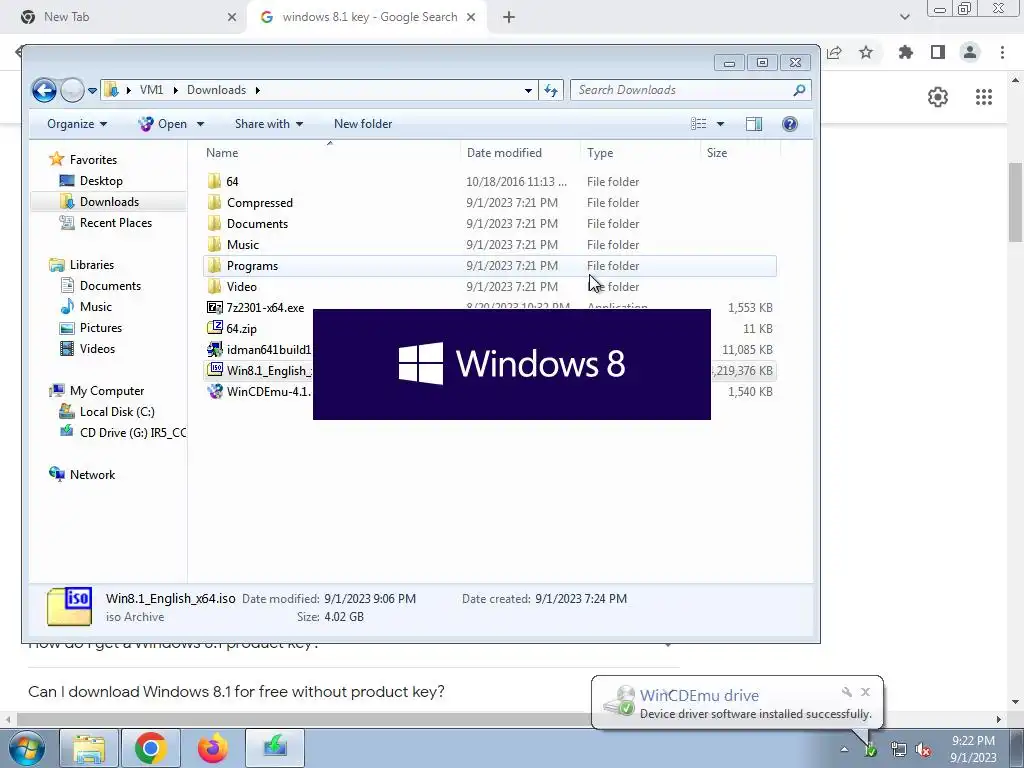Open the Organize menu
This screenshot has height=768, width=1024.
pos(77,124)
